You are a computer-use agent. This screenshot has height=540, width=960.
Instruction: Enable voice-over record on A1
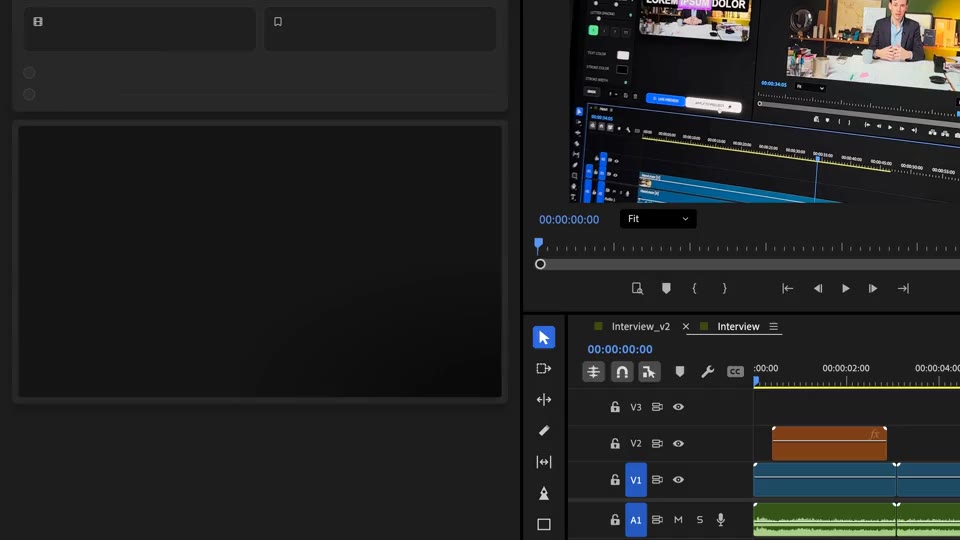tap(721, 520)
